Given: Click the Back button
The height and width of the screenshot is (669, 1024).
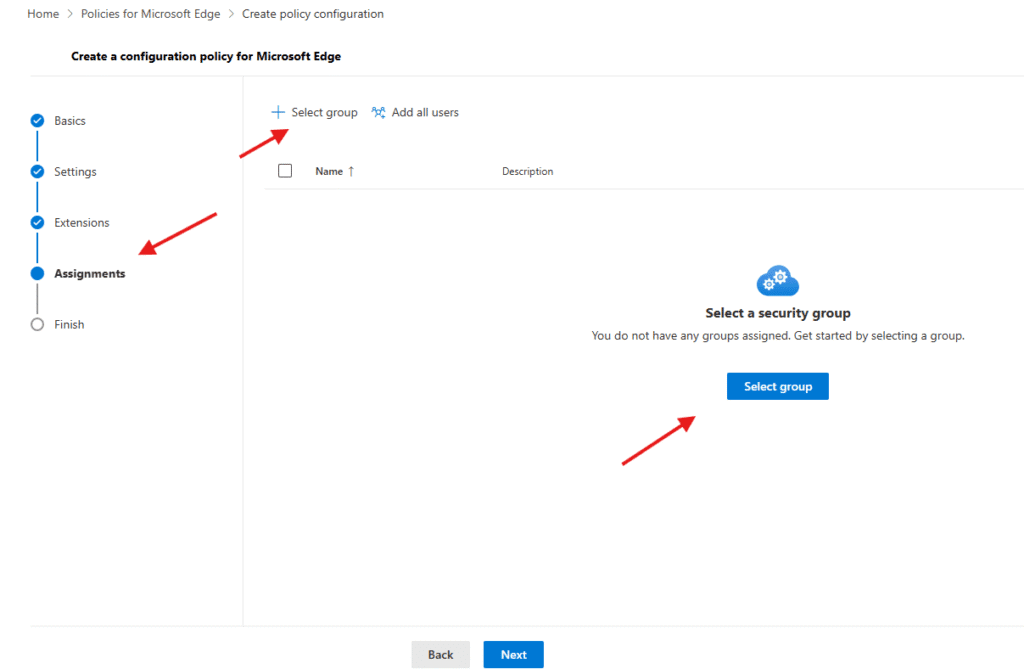Looking at the screenshot, I should pos(440,655).
